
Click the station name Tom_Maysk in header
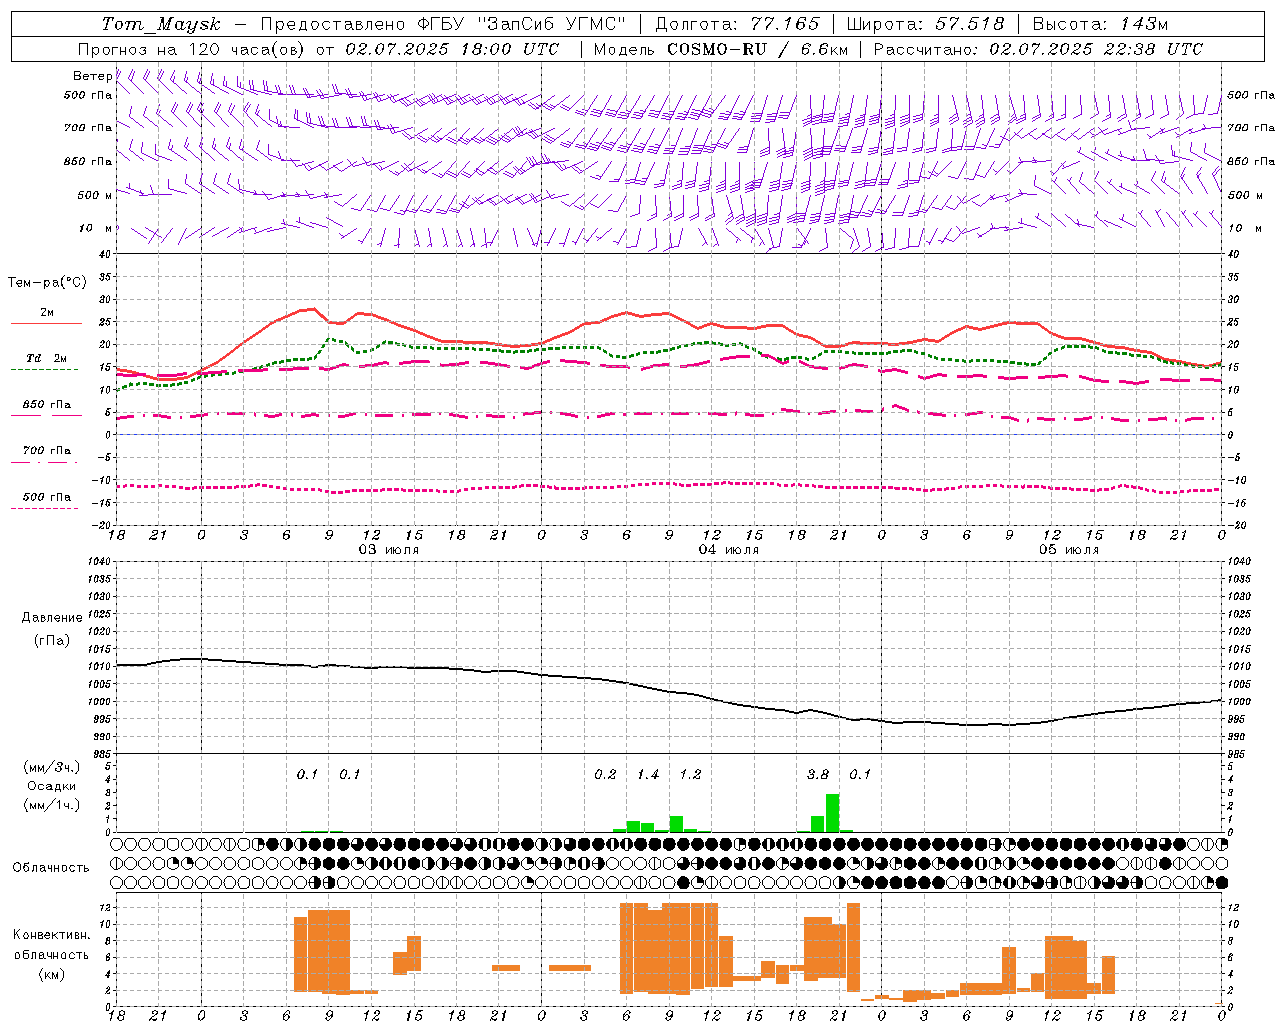(x=162, y=24)
